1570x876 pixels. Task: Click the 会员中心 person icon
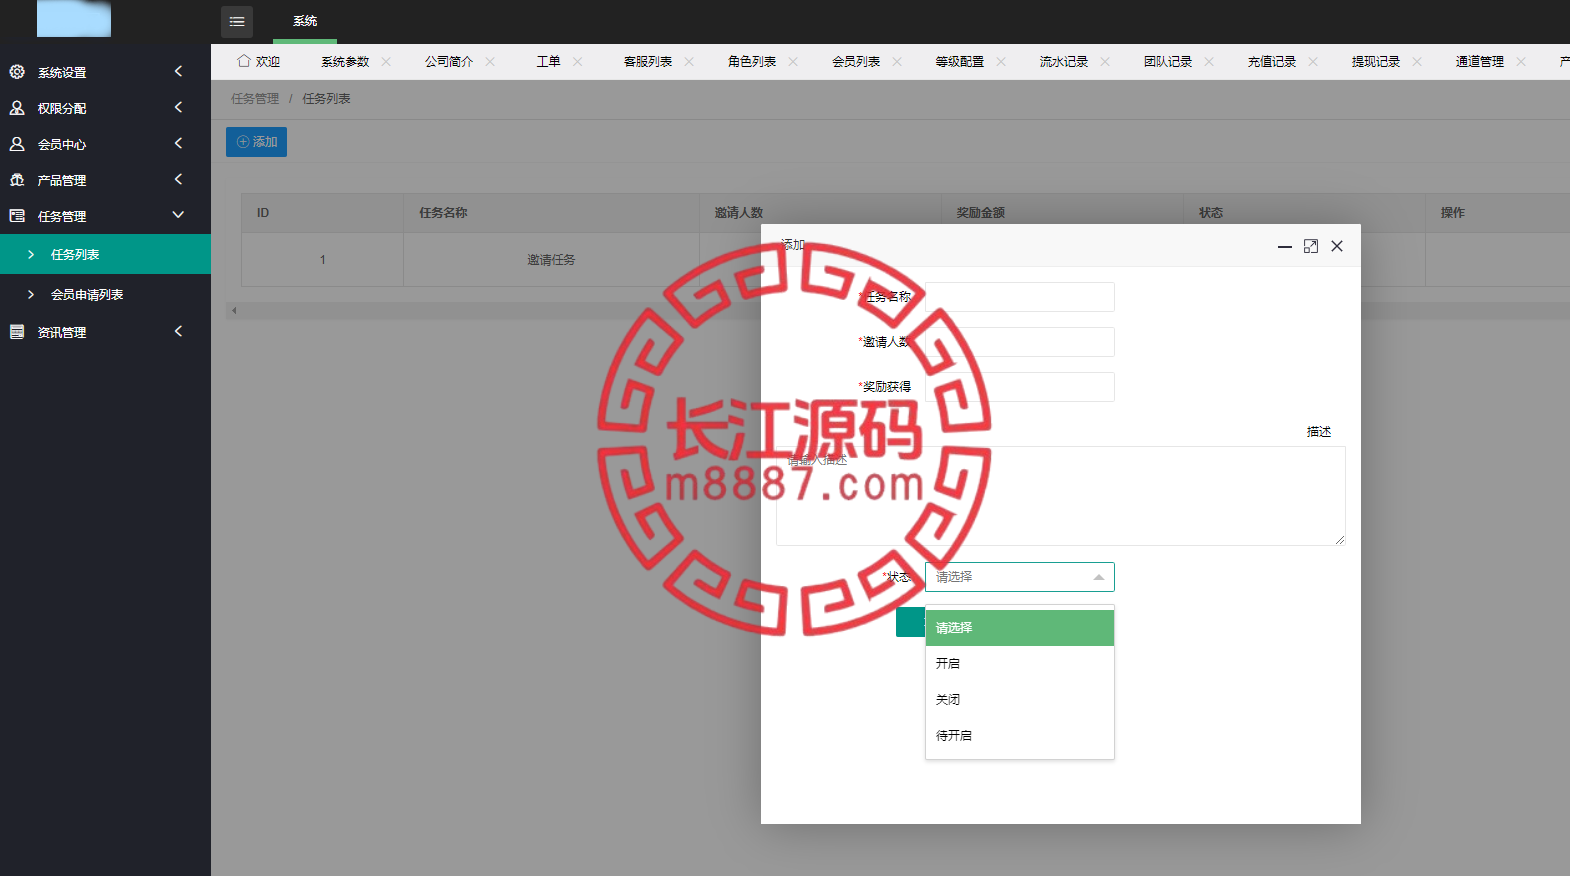[x=17, y=144]
